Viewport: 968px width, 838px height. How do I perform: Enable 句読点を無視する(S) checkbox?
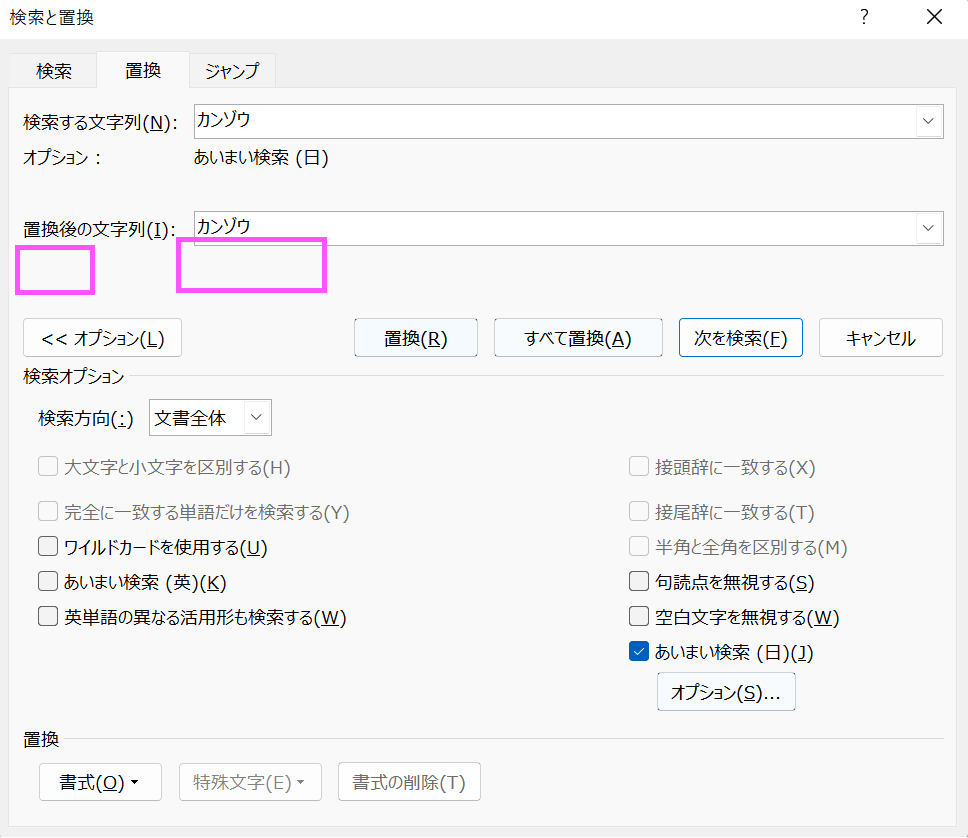[638, 582]
